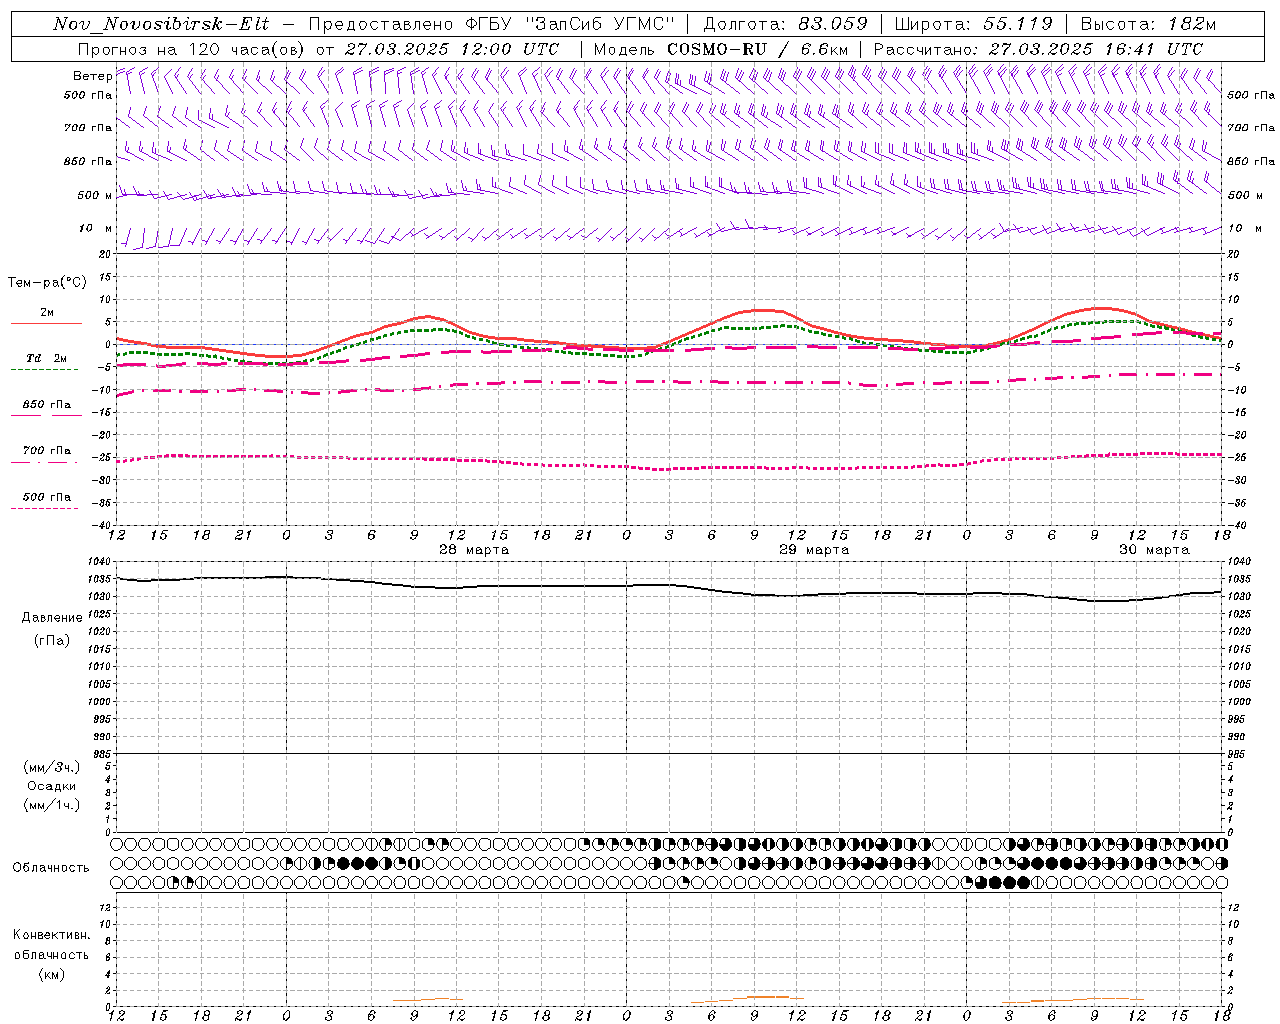Click the 700 гПа temperature legend label
Viewport: 1280px width, 1024px height.
(x=46, y=451)
